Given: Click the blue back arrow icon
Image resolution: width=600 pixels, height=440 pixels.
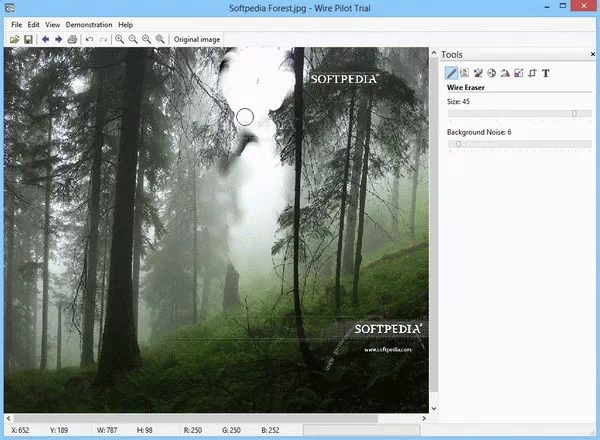Looking at the screenshot, I should pos(45,39).
